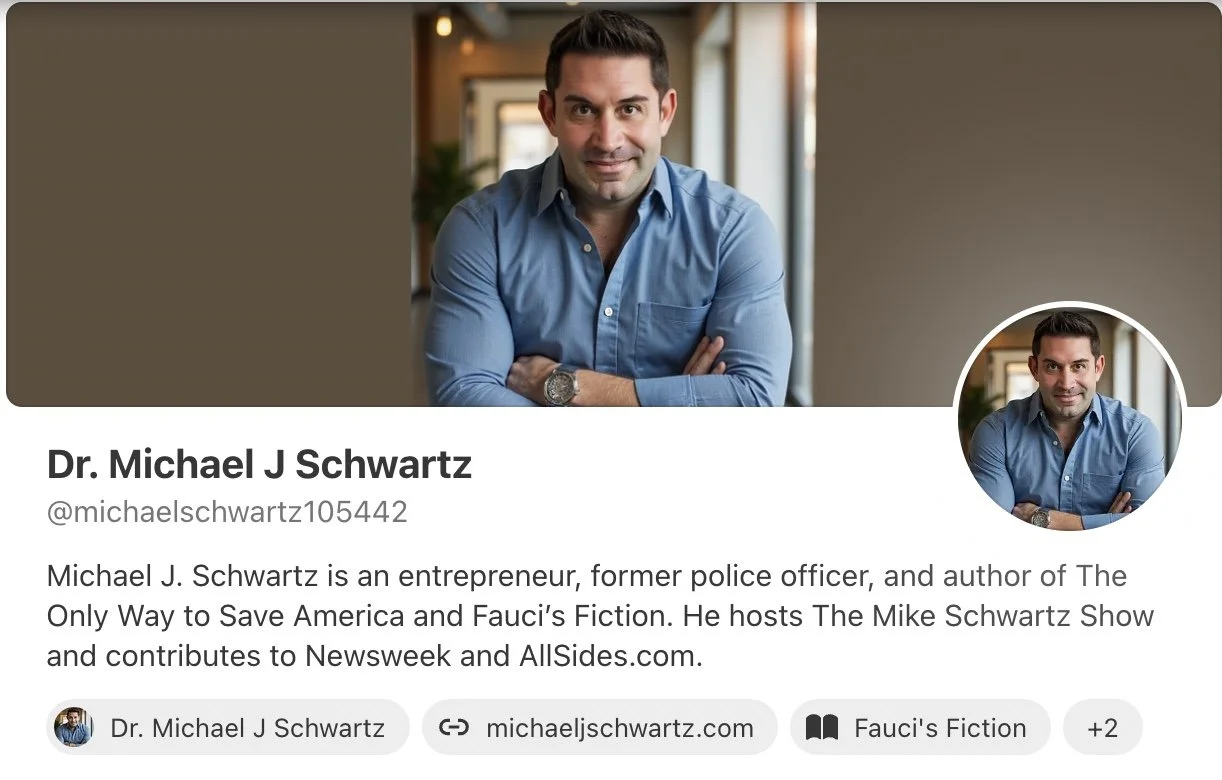The height and width of the screenshot is (780, 1222).
Task: Click the bold Dr. Michael J Schwartz heading
Action: 259,464
